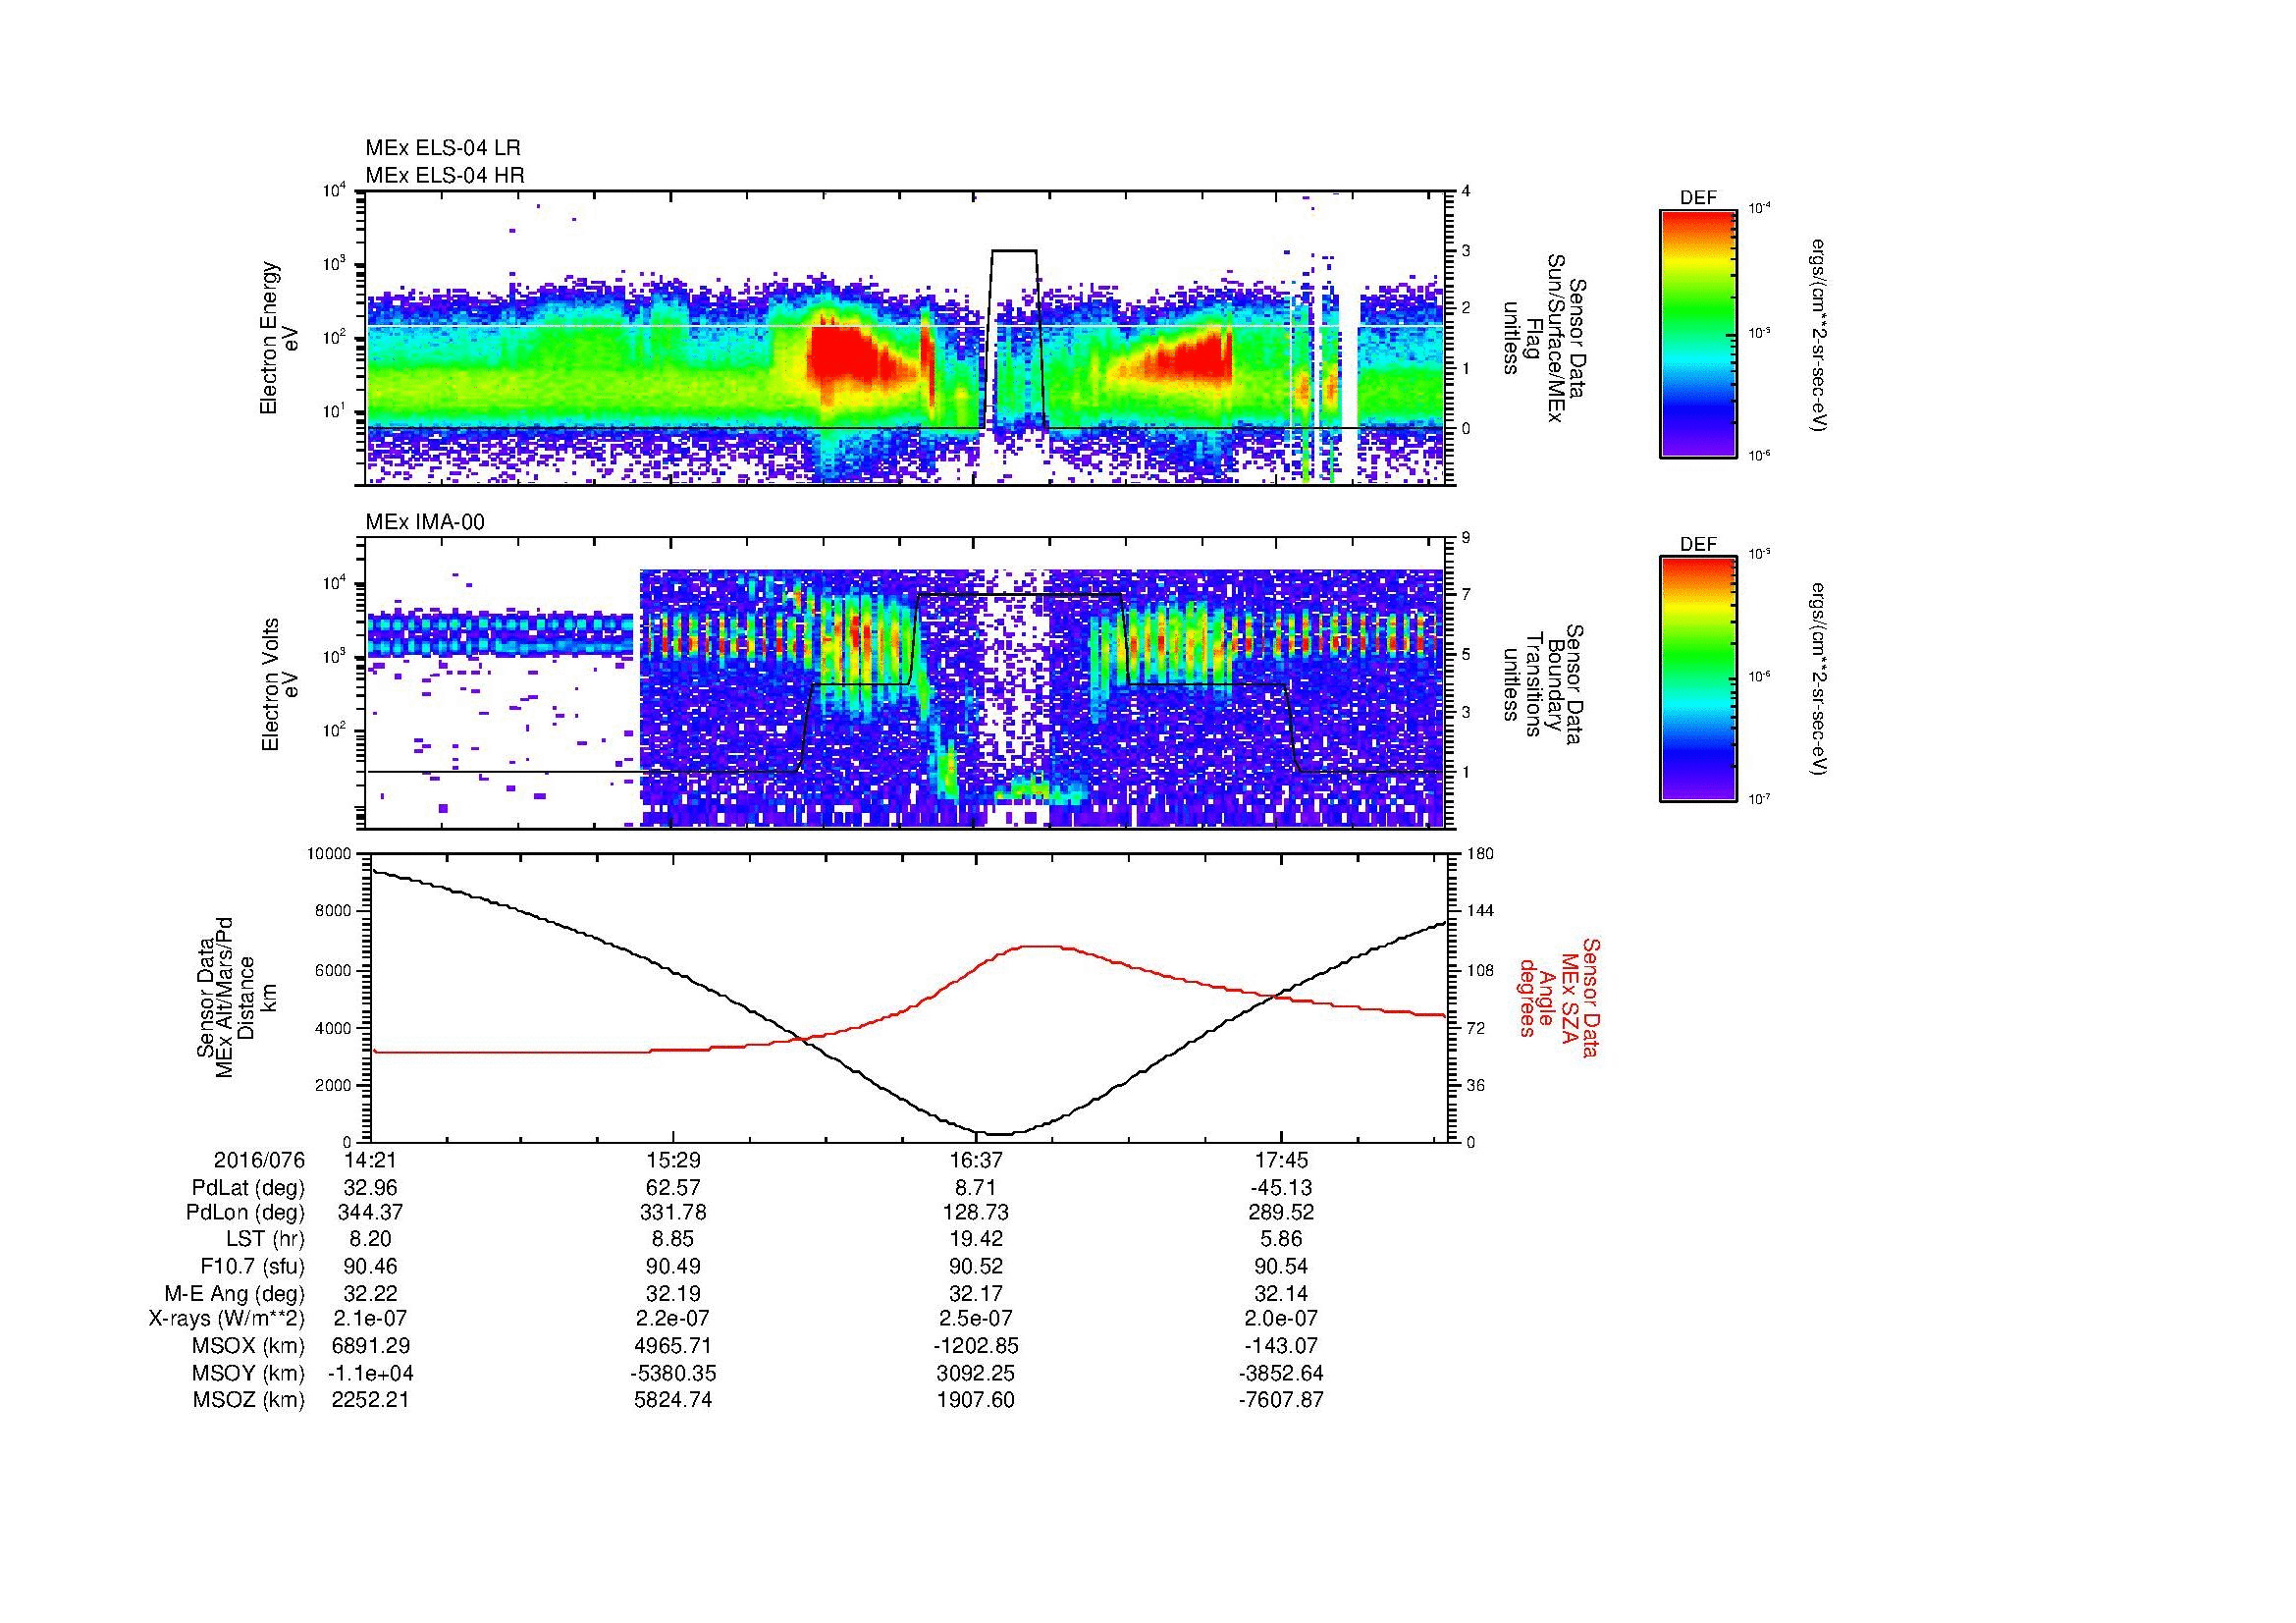Click the IMA ion spectrogram panel
2296x1623 pixels.
(x=906, y=683)
